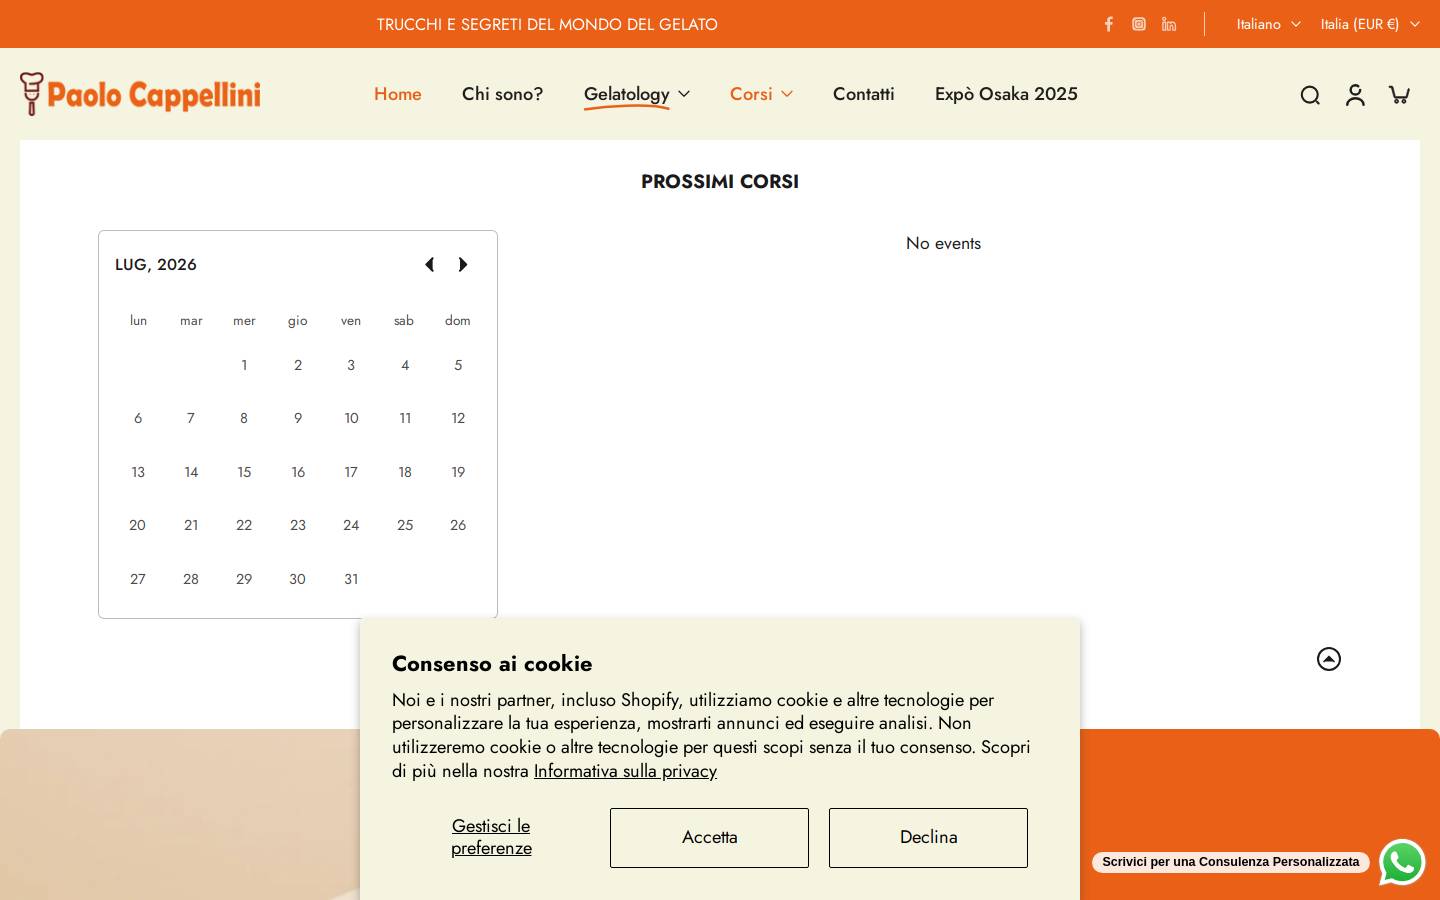Select day 16 in the calendar

coord(298,472)
